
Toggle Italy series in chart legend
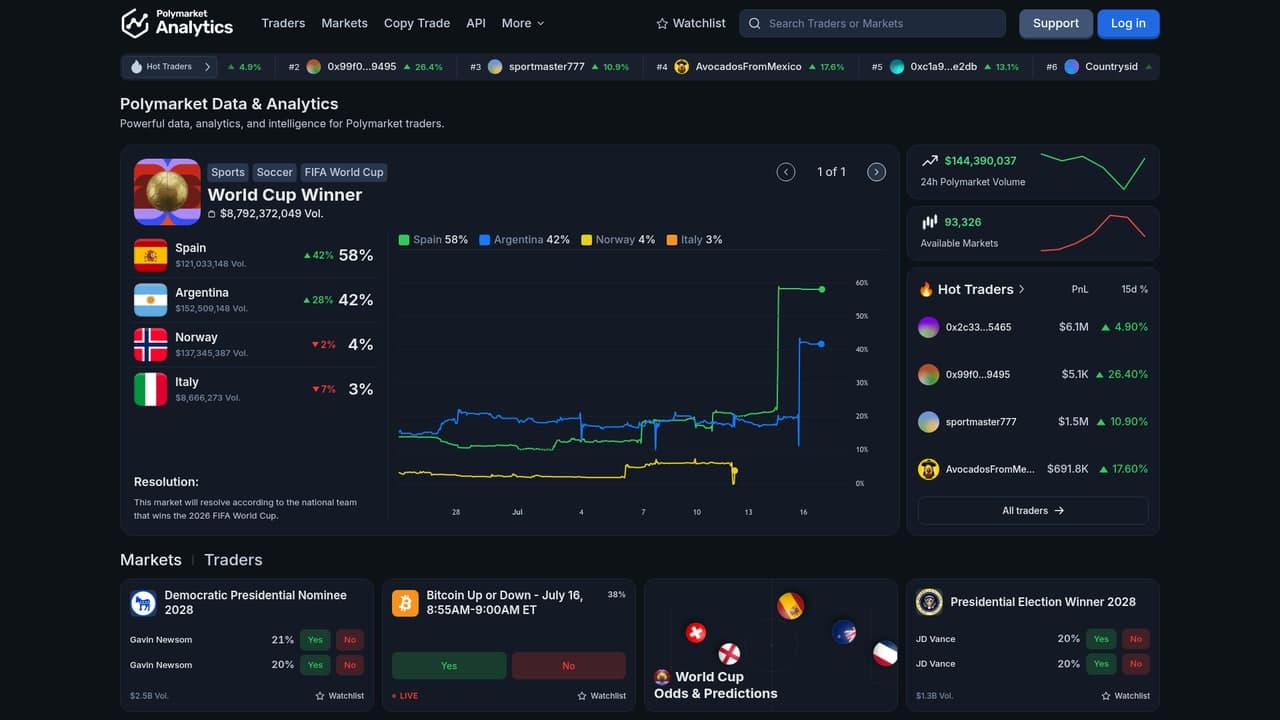tap(695, 240)
